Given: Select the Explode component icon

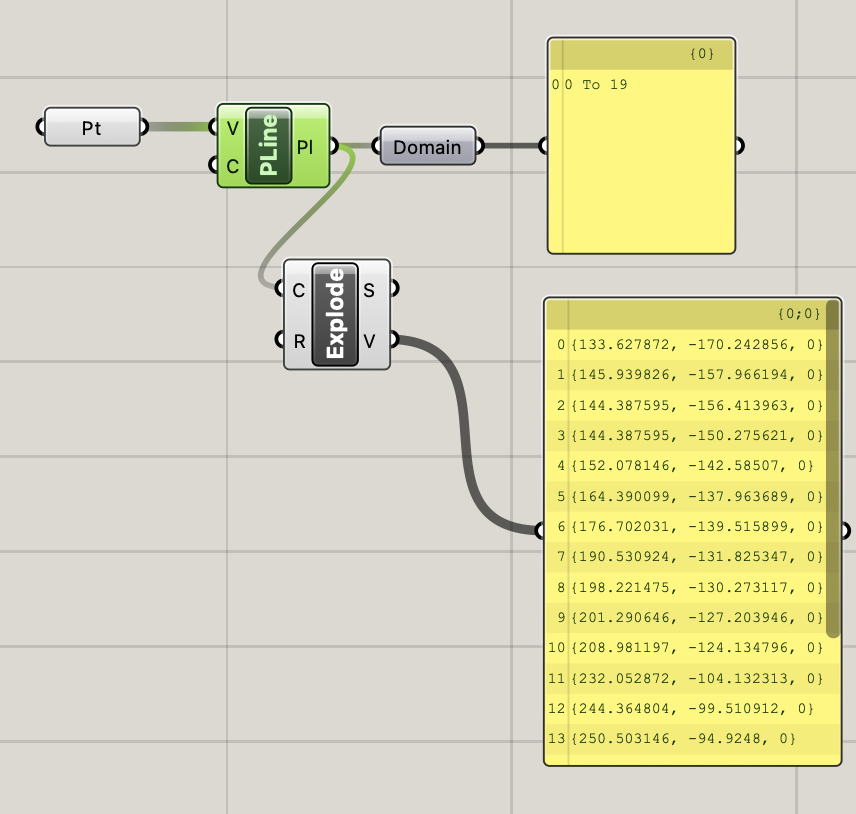Looking at the screenshot, I should pyautogui.click(x=336, y=314).
